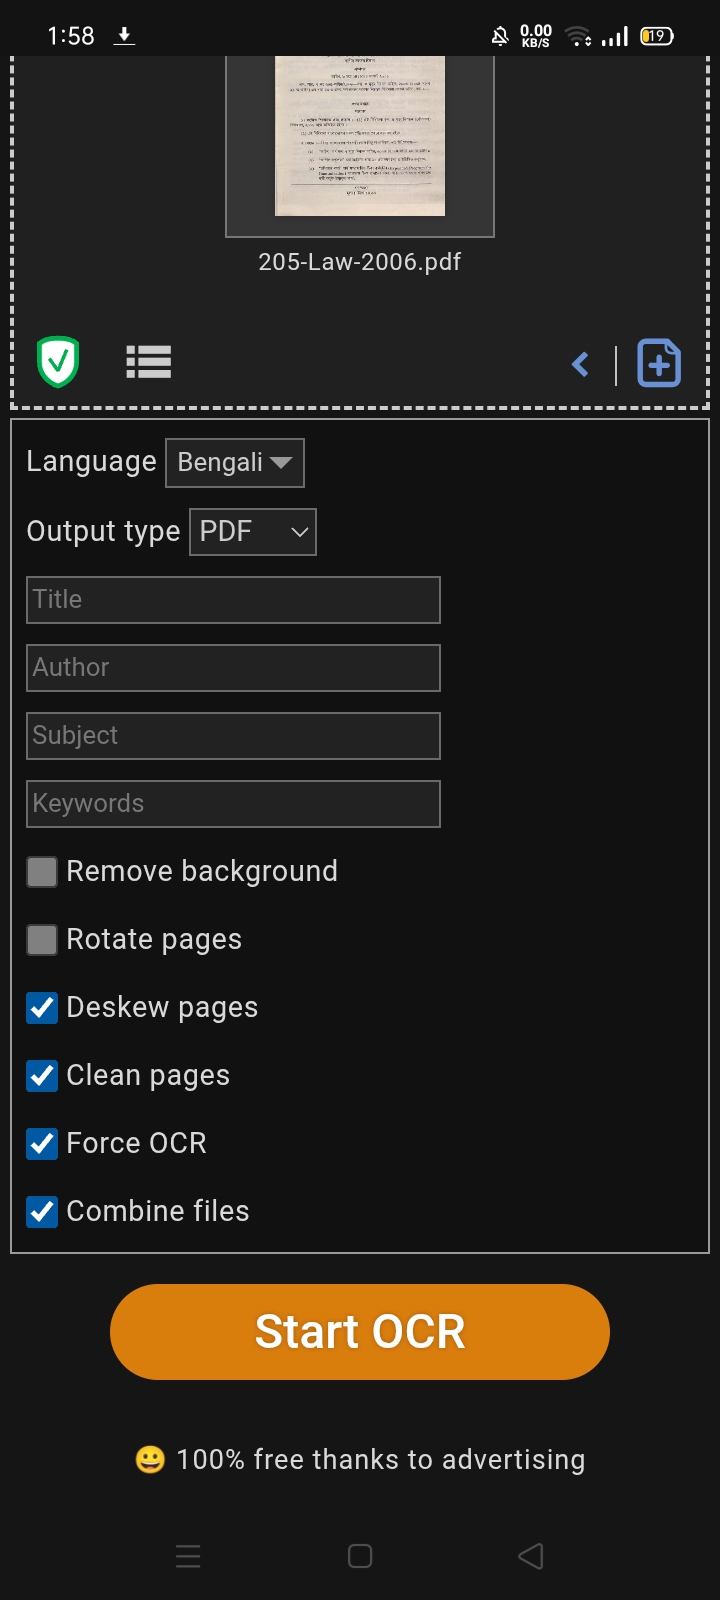Viewport: 720px width, 1600px height.
Task: Tap the green shield security icon
Action: [x=58, y=362]
